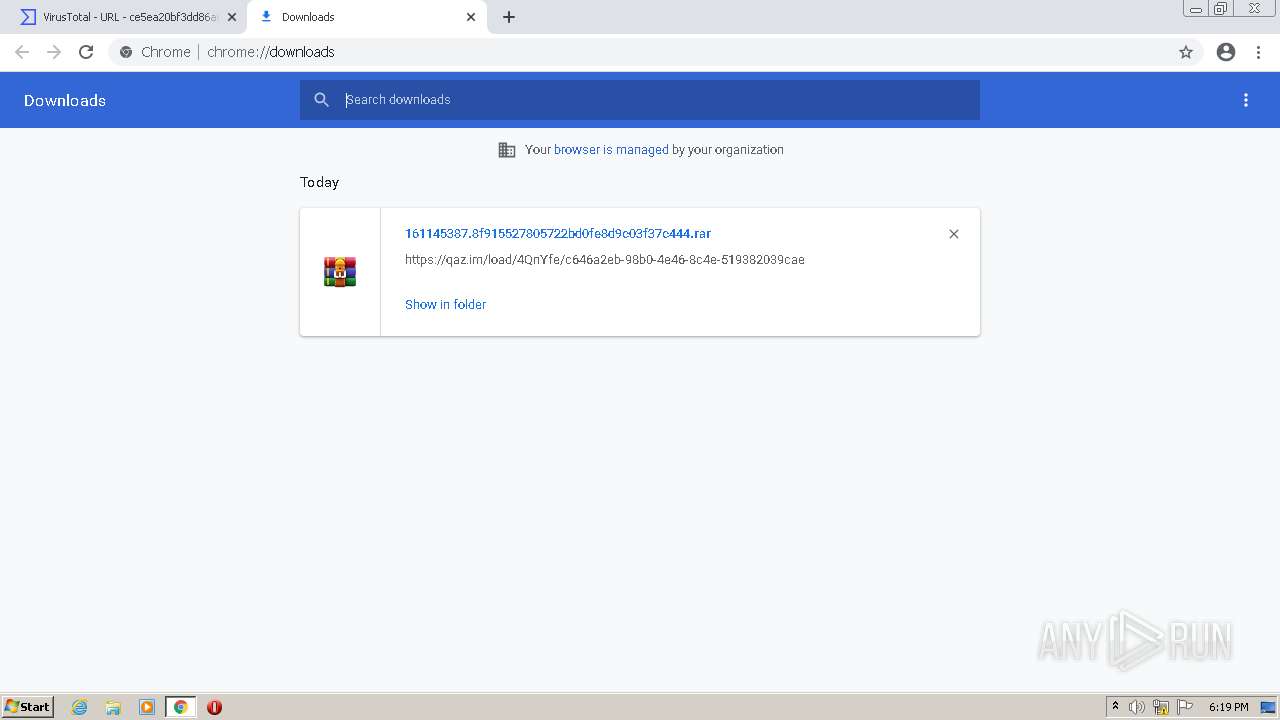Click the 6:19 PM system clock
This screenshot has width=1280, height=720.
(1228, 707)
